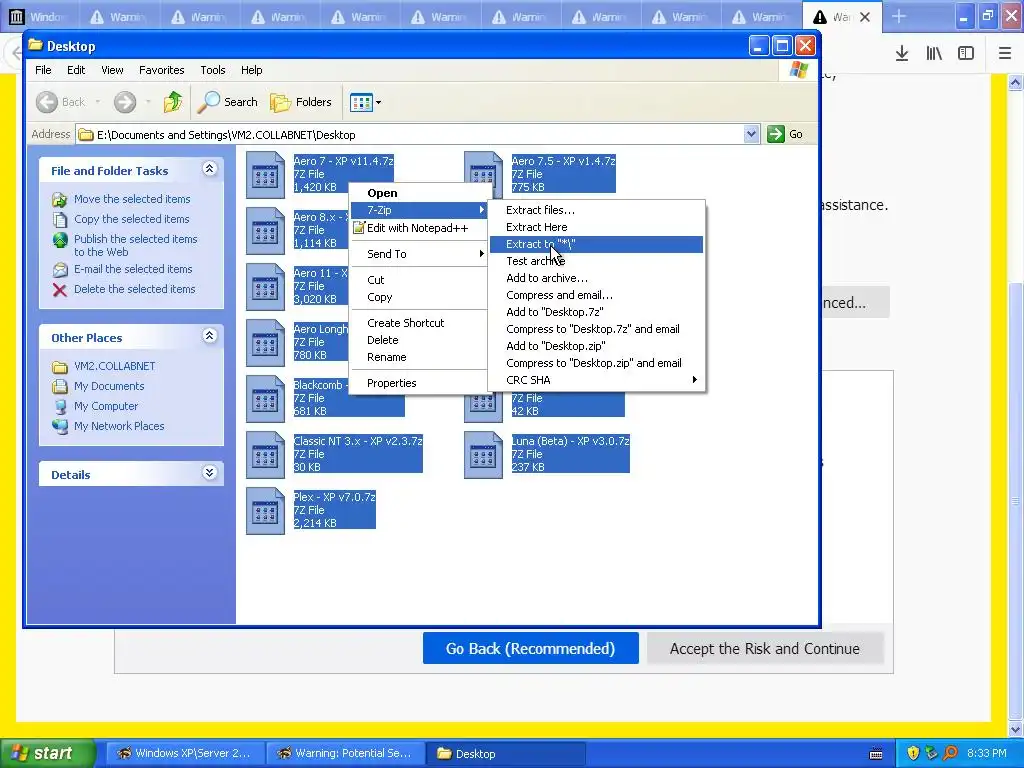Open the Views dropdown in toolbar
The image size is (1024, 768).
(365, 102)
